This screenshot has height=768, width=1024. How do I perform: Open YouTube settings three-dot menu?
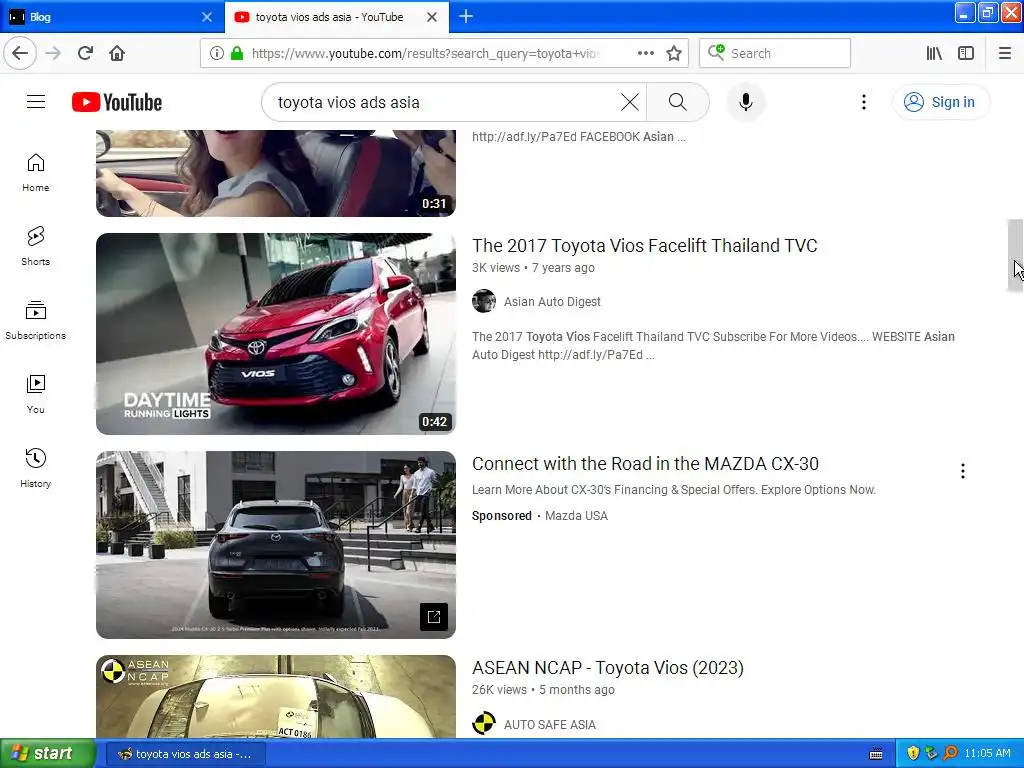pos(863,102)
